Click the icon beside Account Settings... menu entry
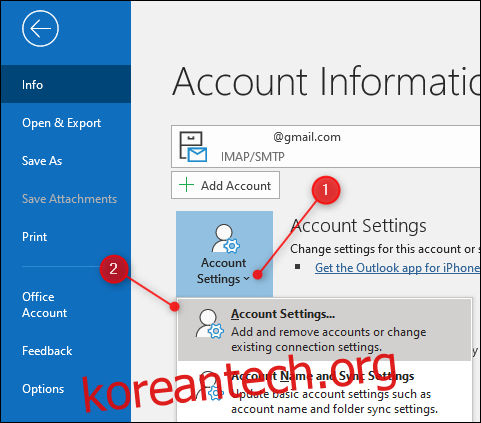Screen dimensions: 481x423 pyautogui.click(x=209, y=324)
